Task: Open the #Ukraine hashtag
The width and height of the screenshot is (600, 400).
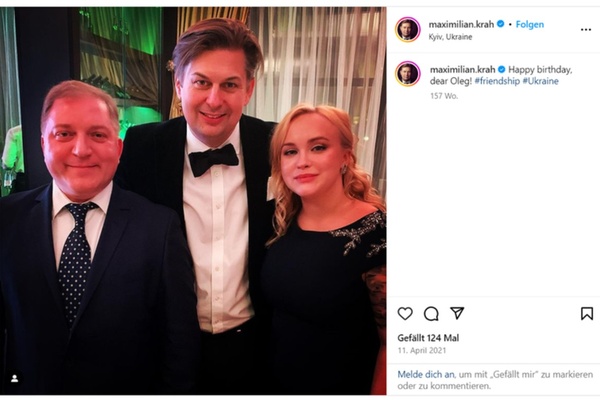Action: click(540, 81)
